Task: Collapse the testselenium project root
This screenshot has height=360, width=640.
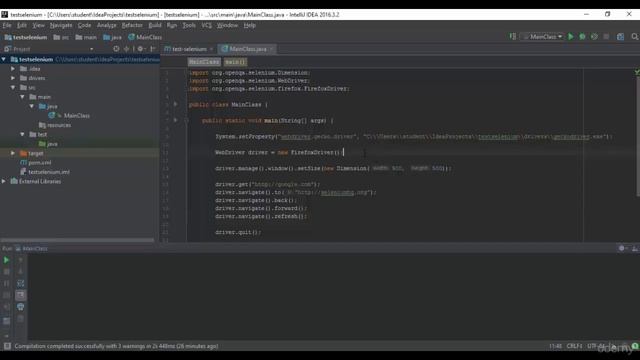Action: 4,60
